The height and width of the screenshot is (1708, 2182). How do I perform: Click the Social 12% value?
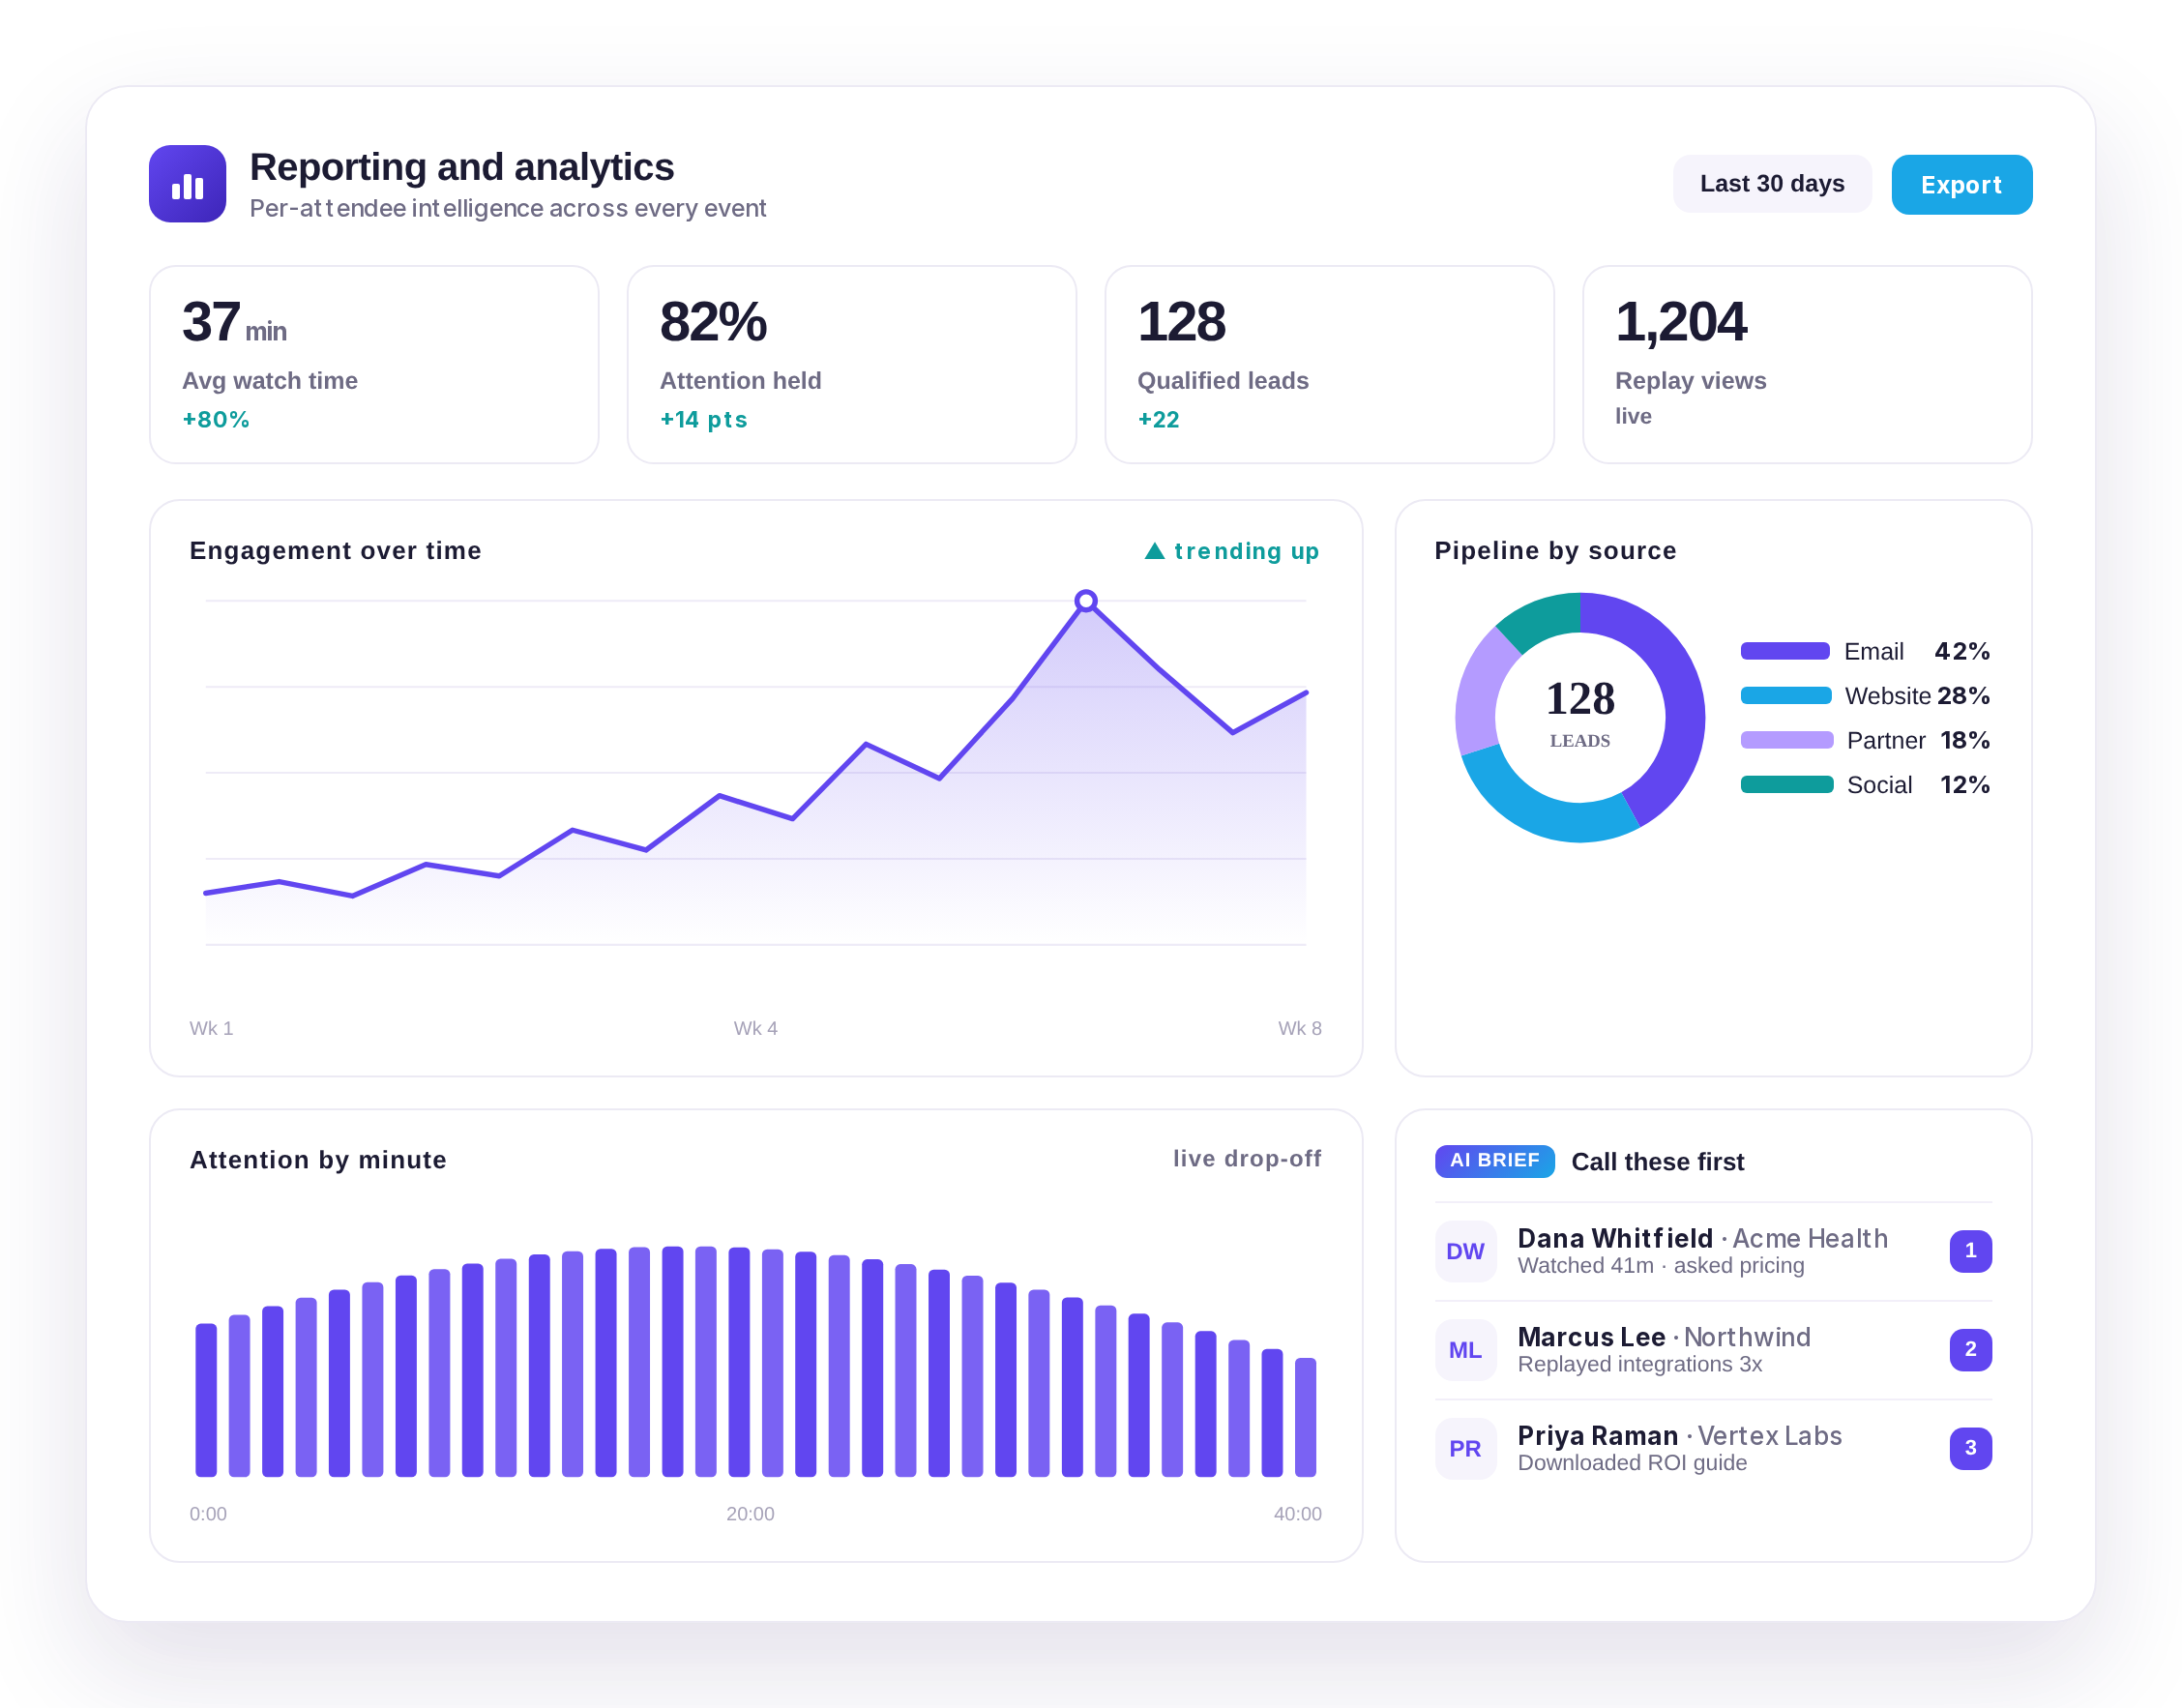1964,785
